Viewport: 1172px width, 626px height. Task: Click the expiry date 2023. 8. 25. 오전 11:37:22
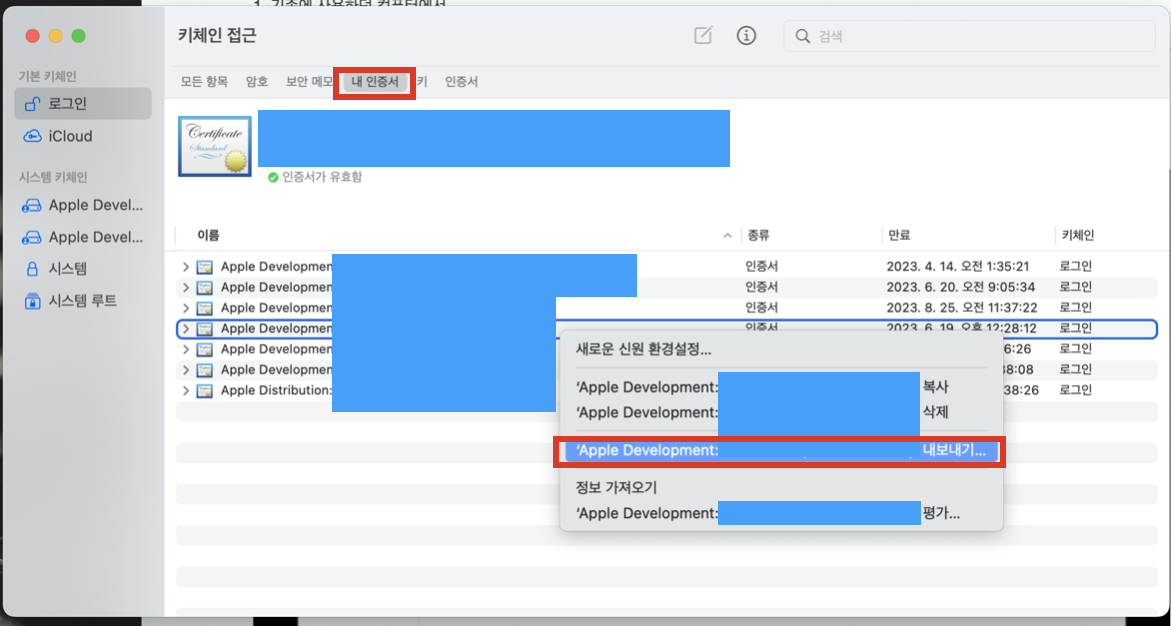point(962,308)
